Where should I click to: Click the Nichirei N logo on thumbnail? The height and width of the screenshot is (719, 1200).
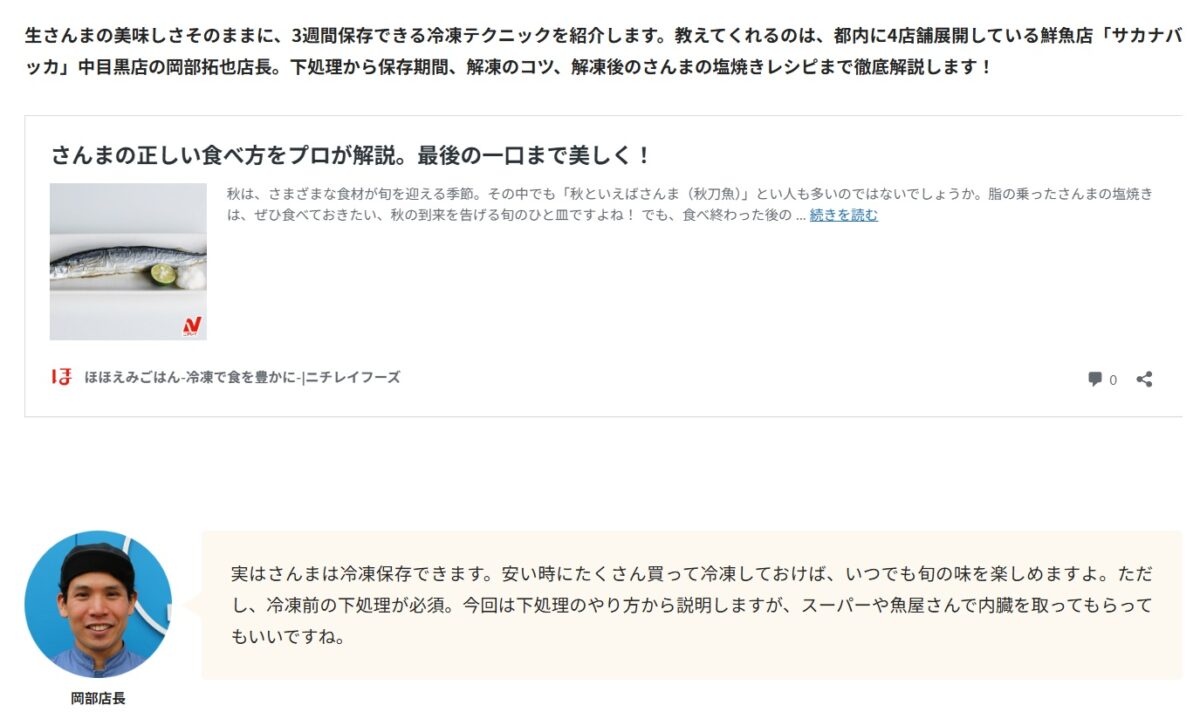click(192, 326)
